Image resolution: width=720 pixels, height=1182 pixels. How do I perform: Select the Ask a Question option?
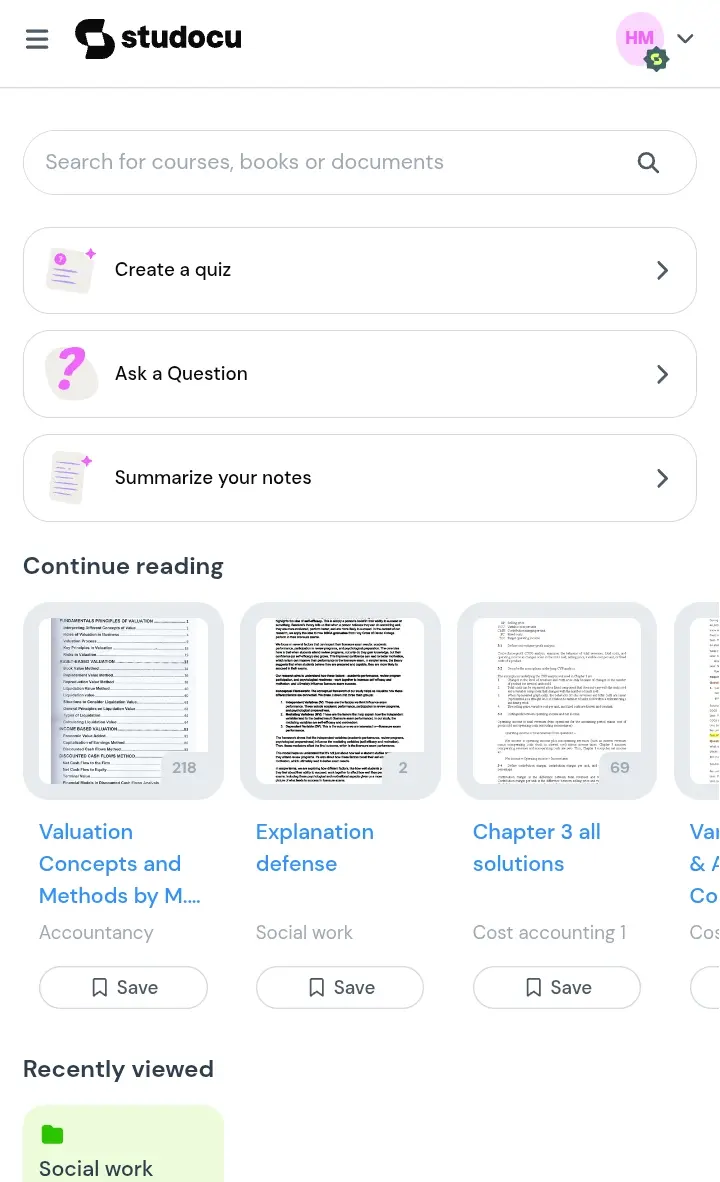pos(360,374)
